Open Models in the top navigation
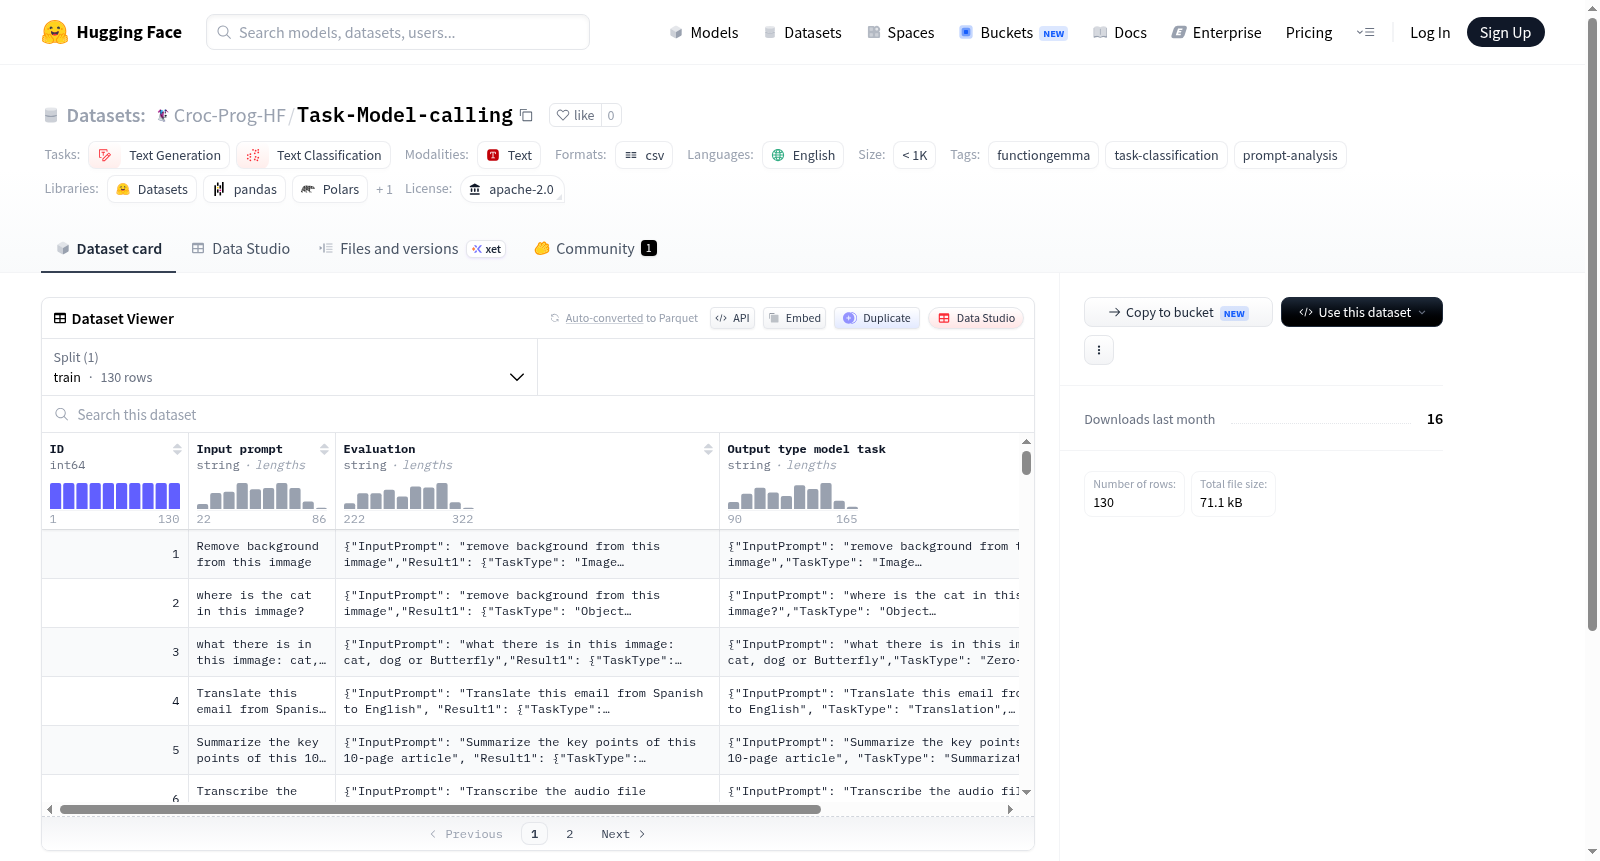Screen dimensions: 1600x861 click(704, 32)
